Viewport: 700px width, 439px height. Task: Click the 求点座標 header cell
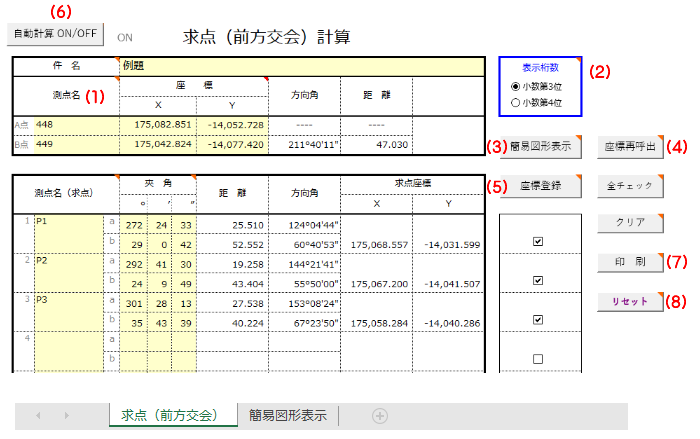tap(412, 184)
